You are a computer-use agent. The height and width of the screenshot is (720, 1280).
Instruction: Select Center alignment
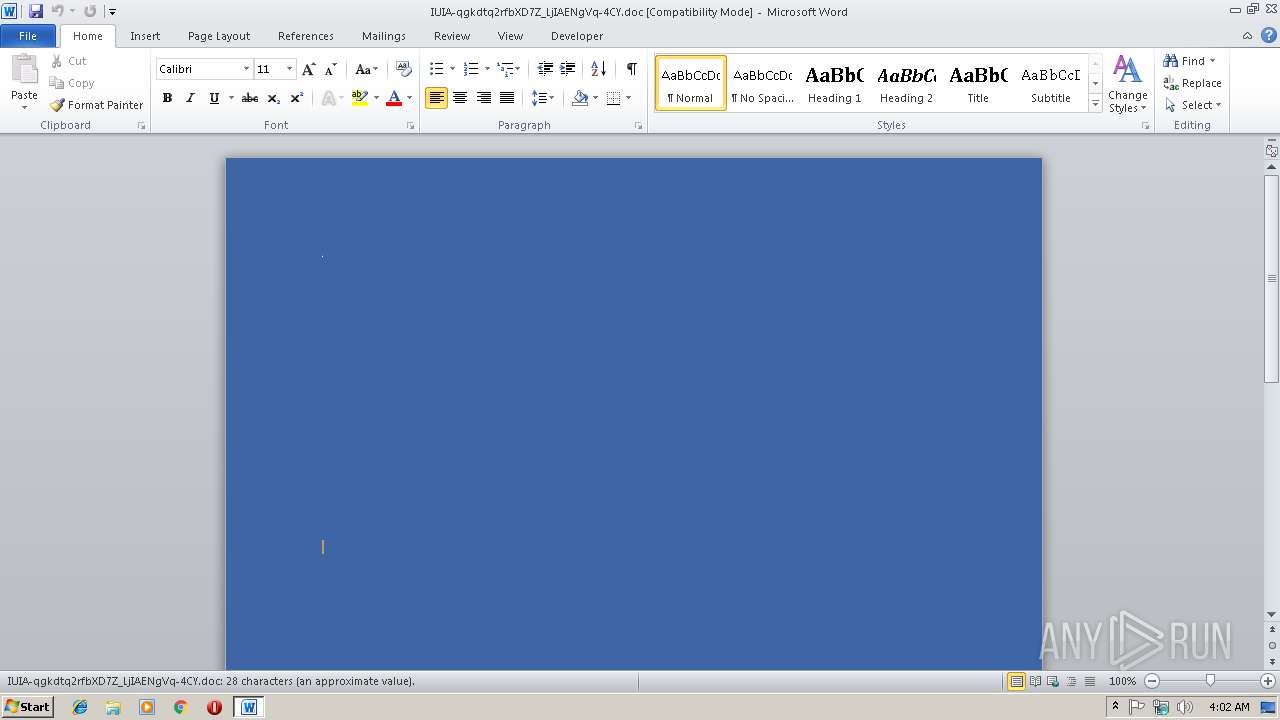click(460, 98)
